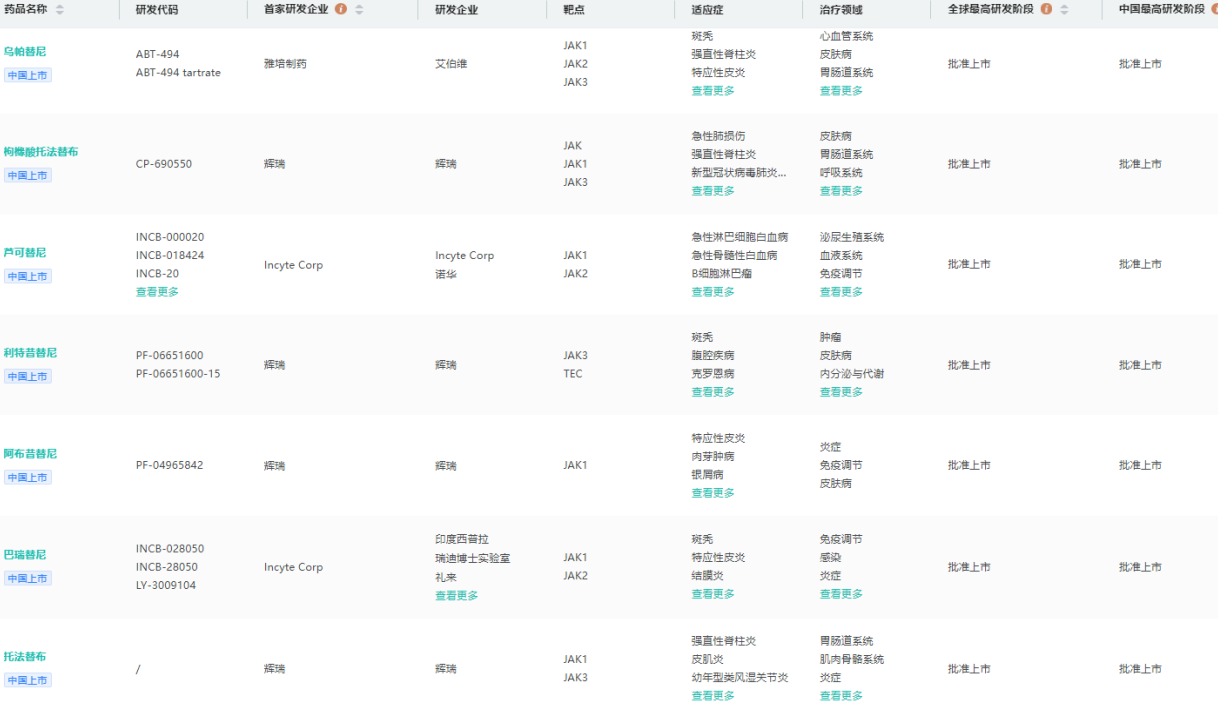Select the PF-04965842 code text
The width and height of the screenshot is (1218, 703).
point(169,465)
